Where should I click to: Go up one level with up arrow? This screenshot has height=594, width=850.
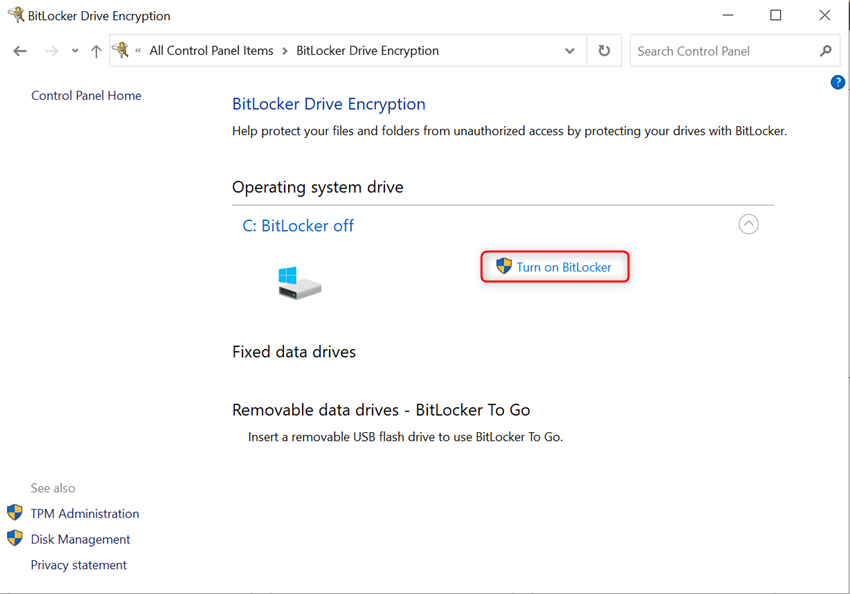pos(96,51)
